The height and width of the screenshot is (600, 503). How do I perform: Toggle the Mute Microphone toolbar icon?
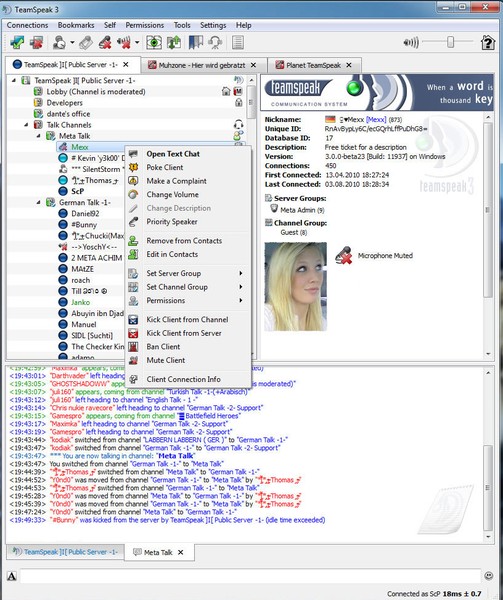coord(105,42)
